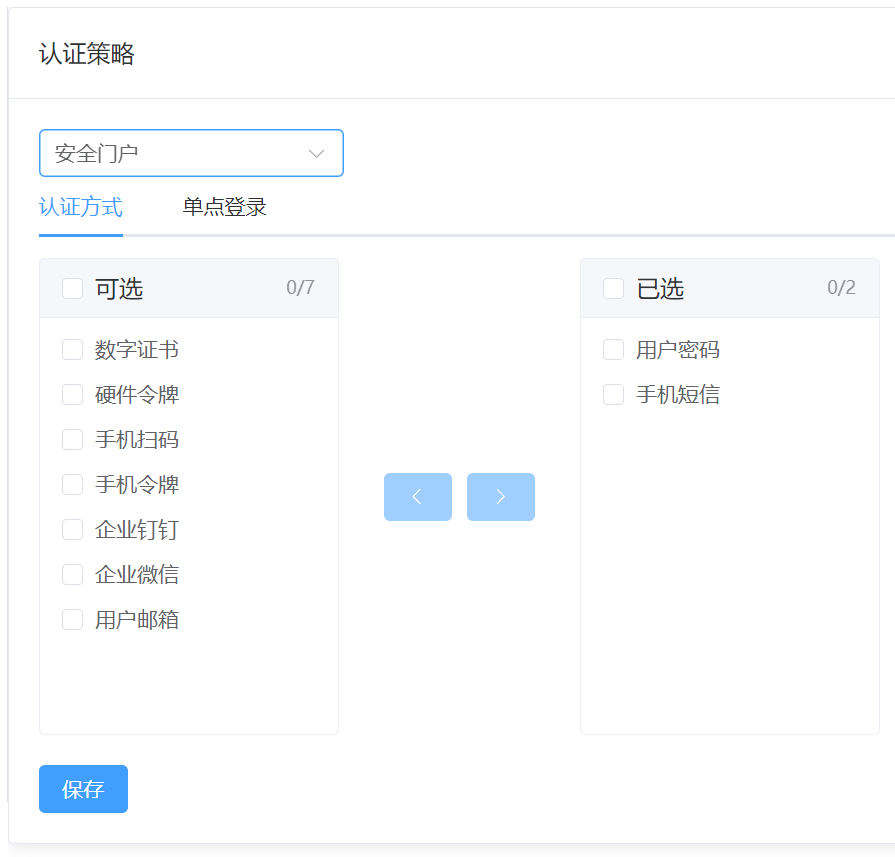Check the 企业微信 option

[71, 574]
